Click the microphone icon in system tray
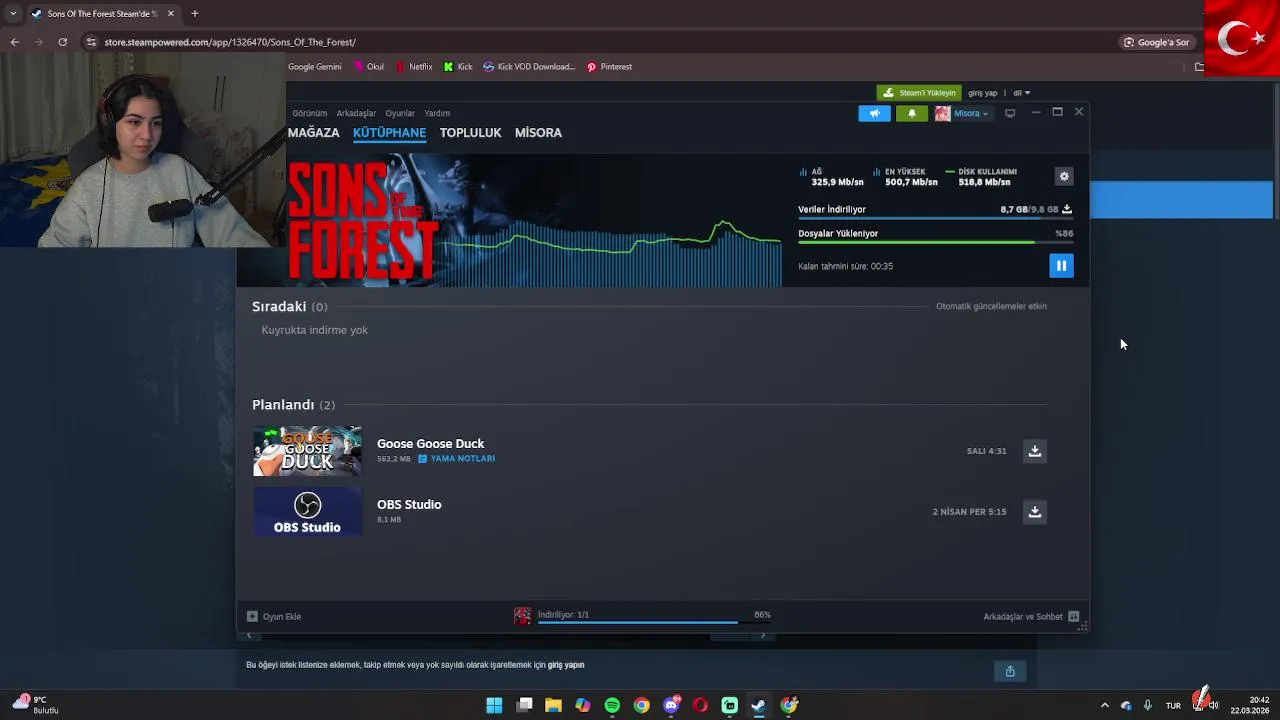 tap(1148, 706)
